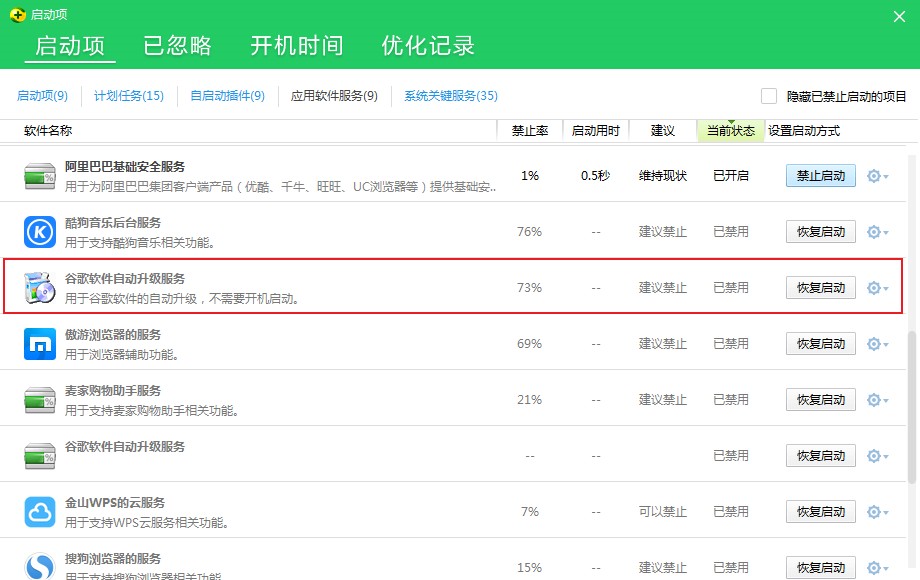Click the 金山WPS cloud icon
Image resolution: width=920 pixels, height=580 pixels.
(40, 512)
